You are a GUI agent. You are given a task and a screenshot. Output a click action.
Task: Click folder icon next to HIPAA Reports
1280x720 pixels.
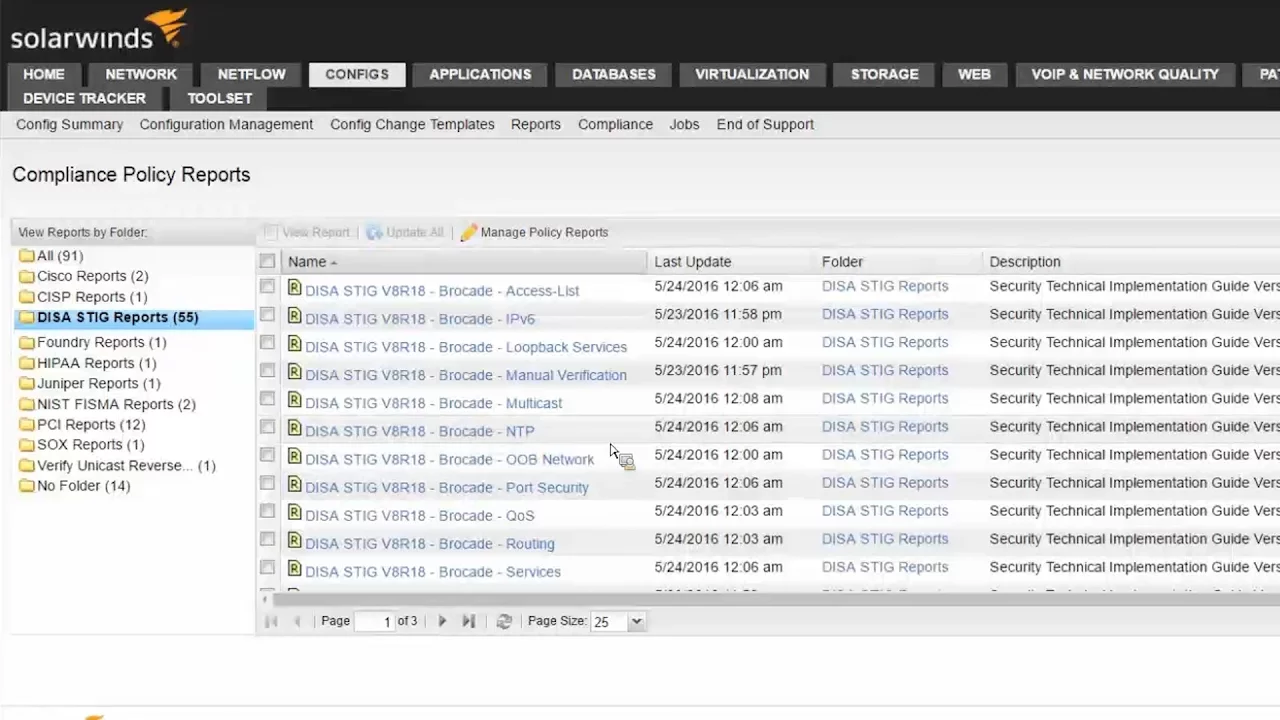click(27, 363)
